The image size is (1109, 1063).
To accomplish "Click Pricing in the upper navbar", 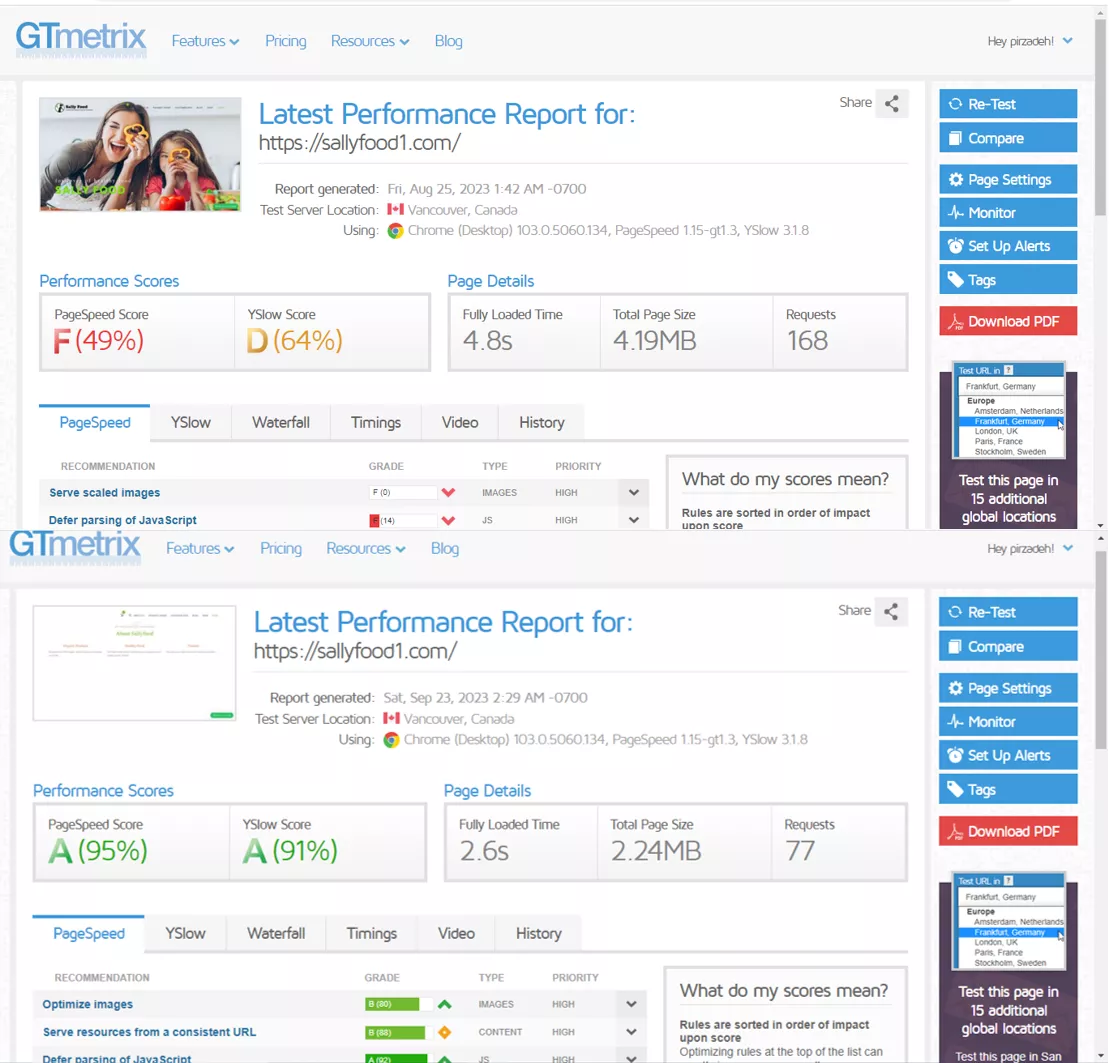I will pyautogui.click(x=286, y=41).
